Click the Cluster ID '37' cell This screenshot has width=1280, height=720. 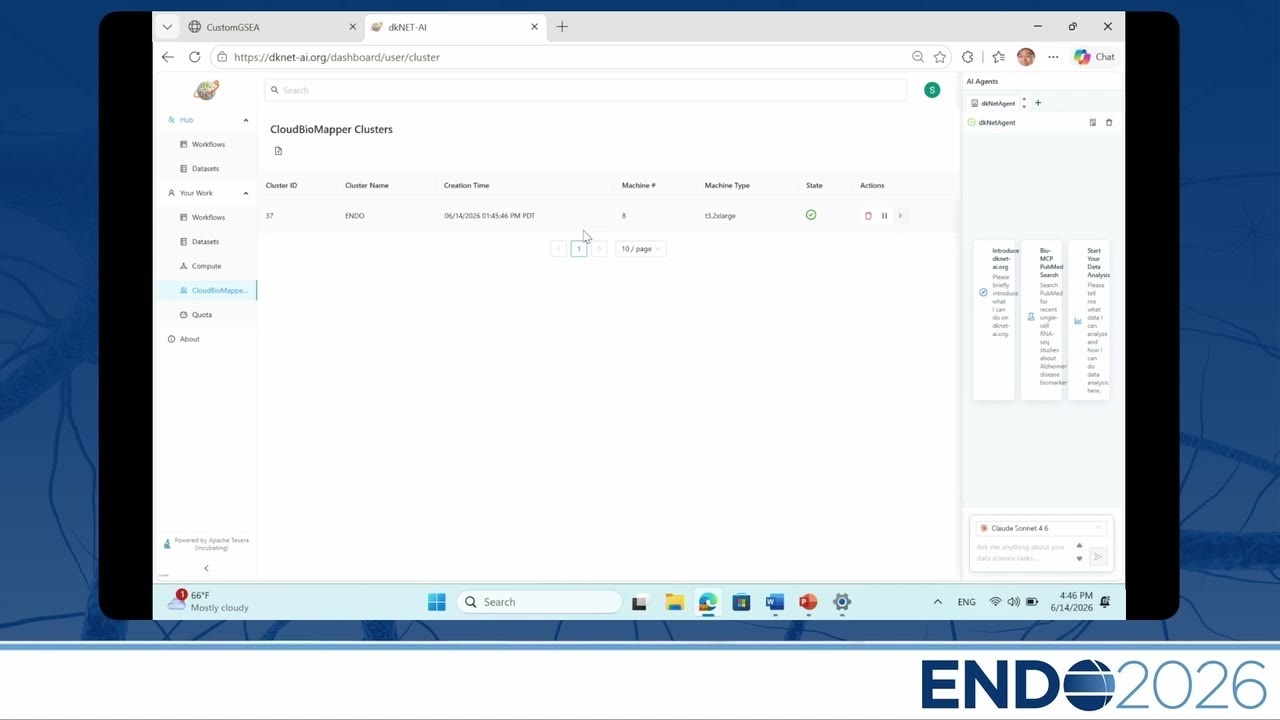click(270, 216)
